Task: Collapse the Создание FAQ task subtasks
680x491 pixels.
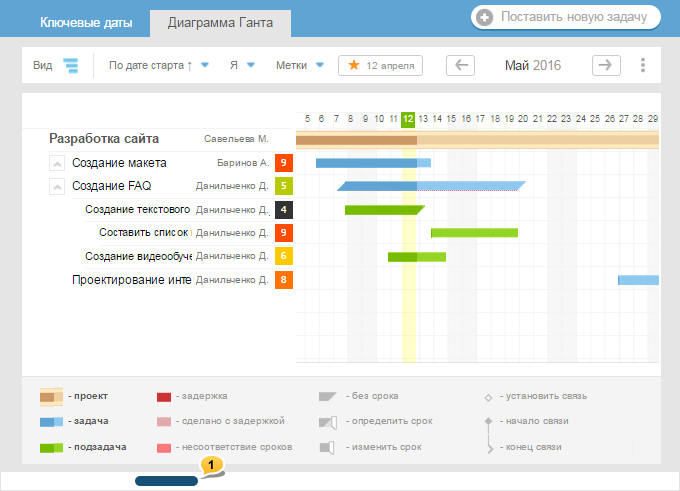Action: (x=57, y=186)
